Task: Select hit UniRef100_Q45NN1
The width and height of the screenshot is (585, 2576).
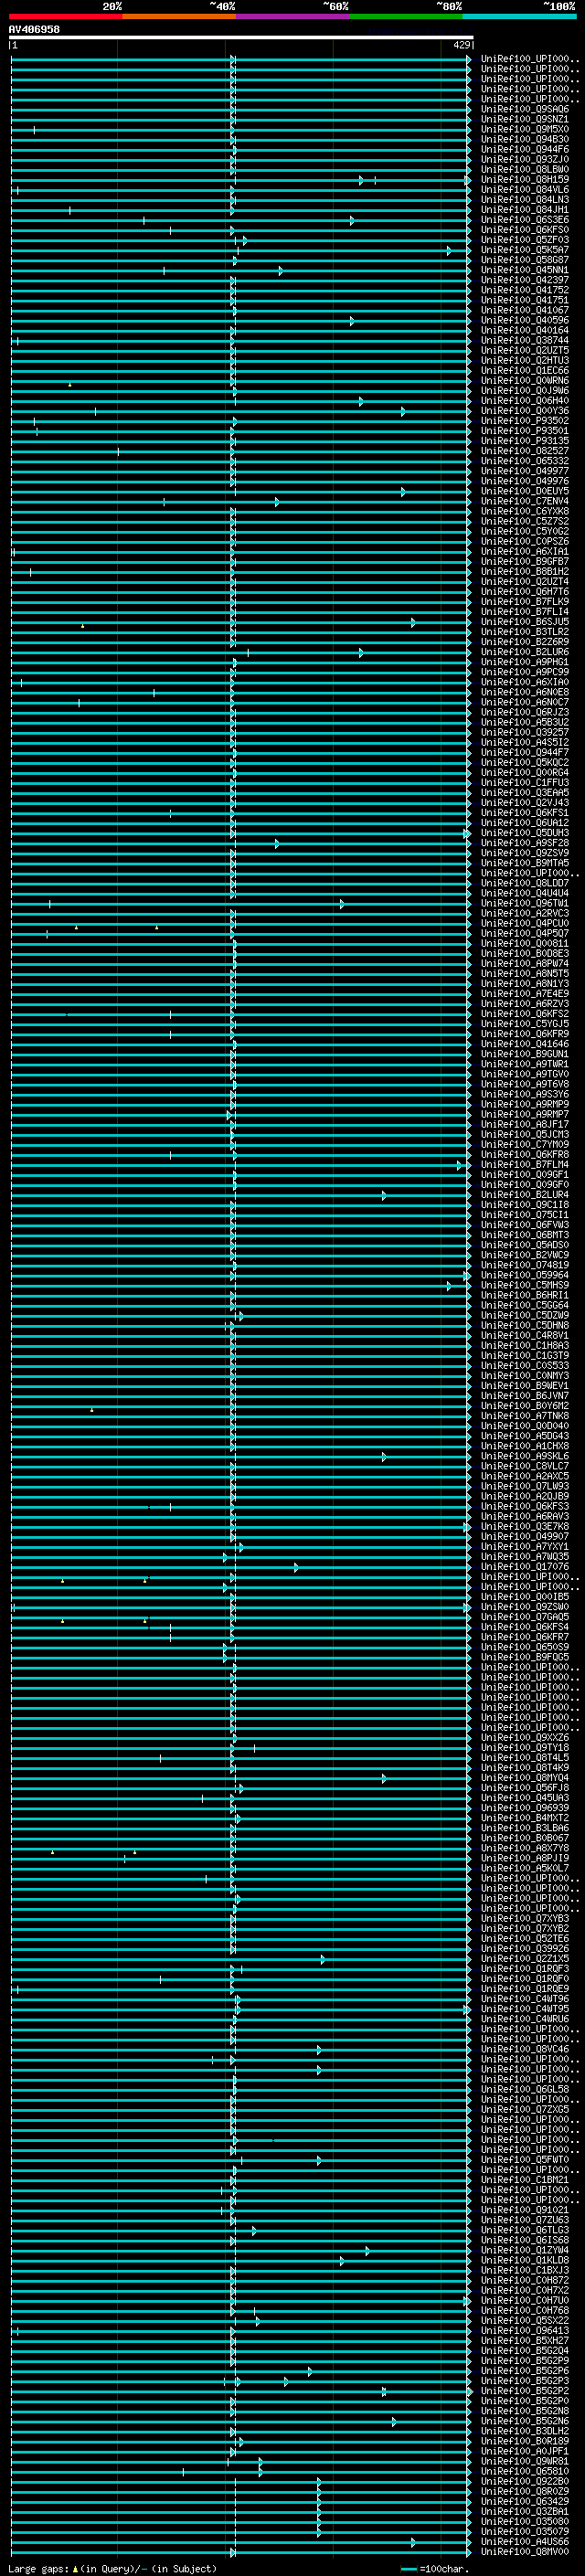Action: tap(524, 270)
